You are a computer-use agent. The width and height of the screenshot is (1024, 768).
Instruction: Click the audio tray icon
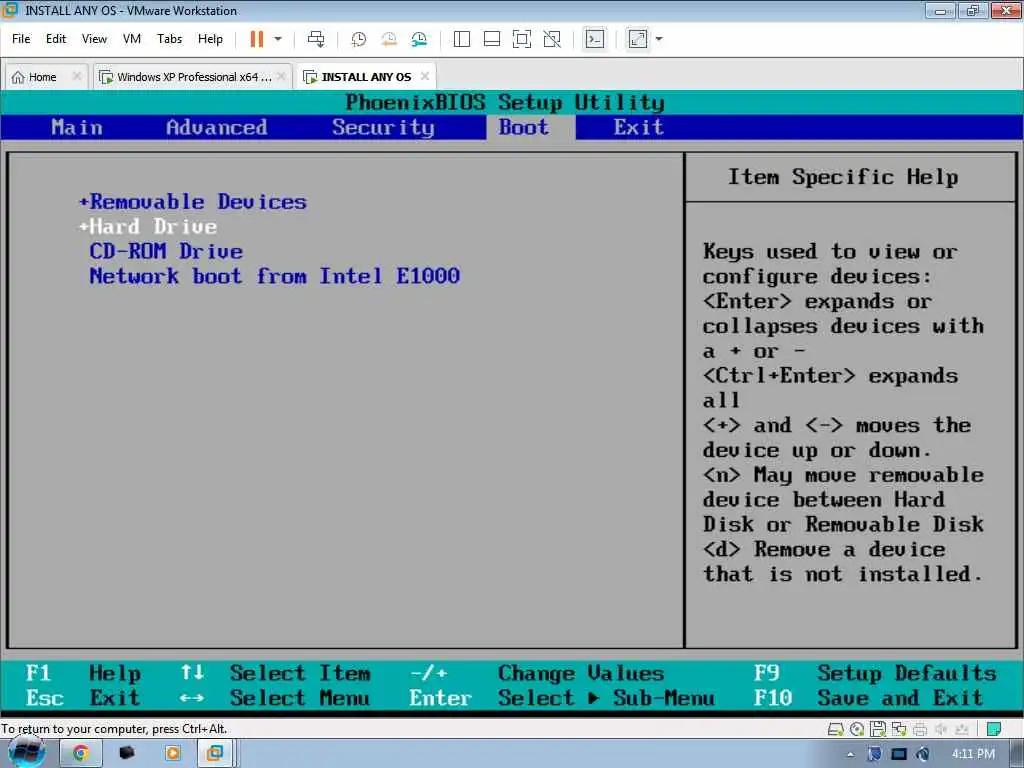pos(923,754)
